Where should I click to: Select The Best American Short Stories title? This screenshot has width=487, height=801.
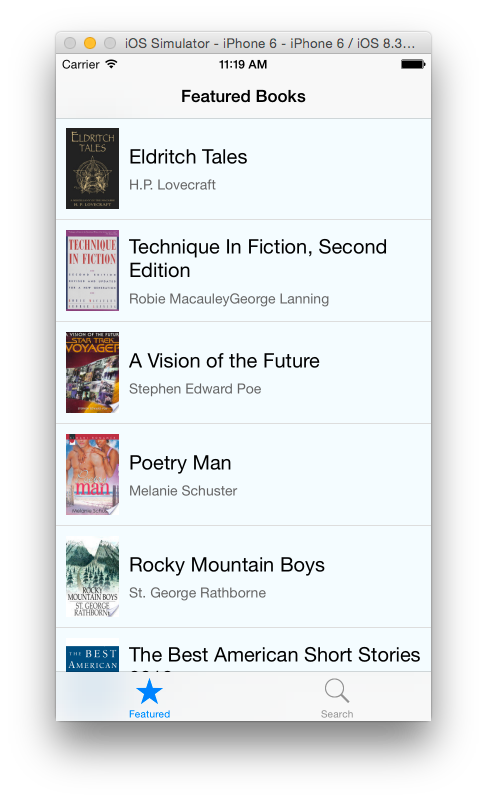tap(274, 655)
